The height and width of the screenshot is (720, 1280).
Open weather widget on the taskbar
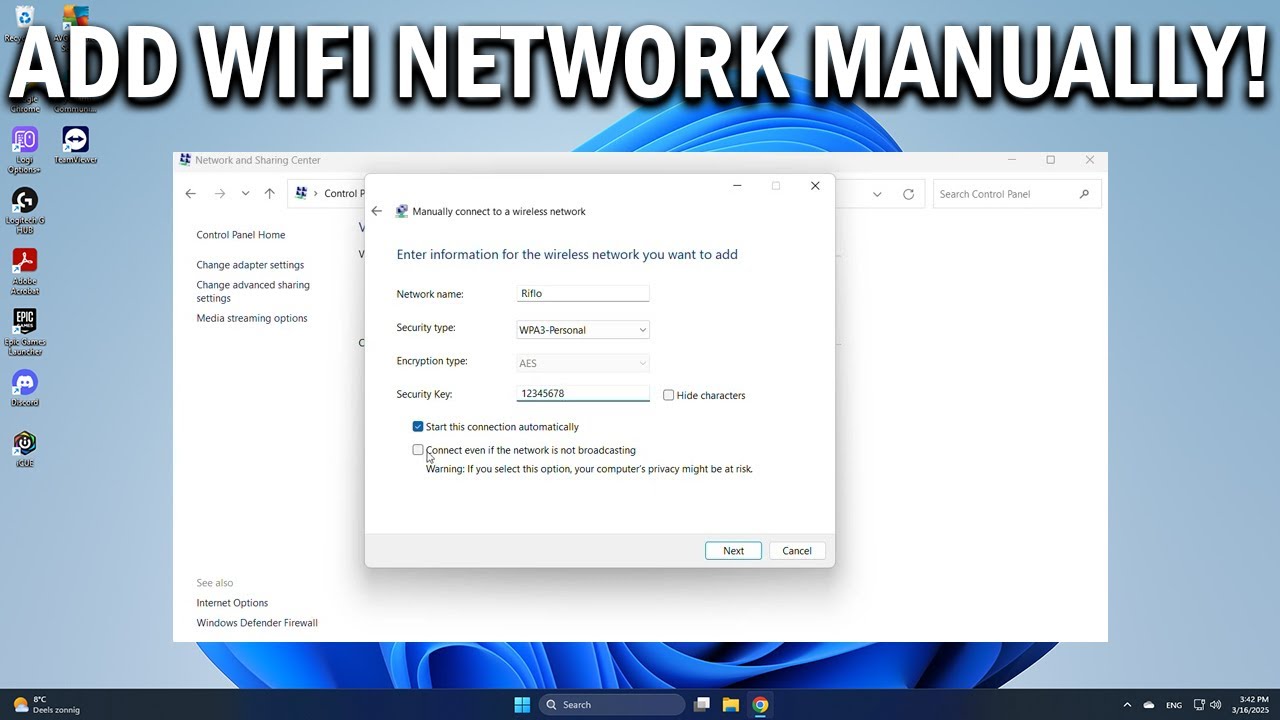46,704
